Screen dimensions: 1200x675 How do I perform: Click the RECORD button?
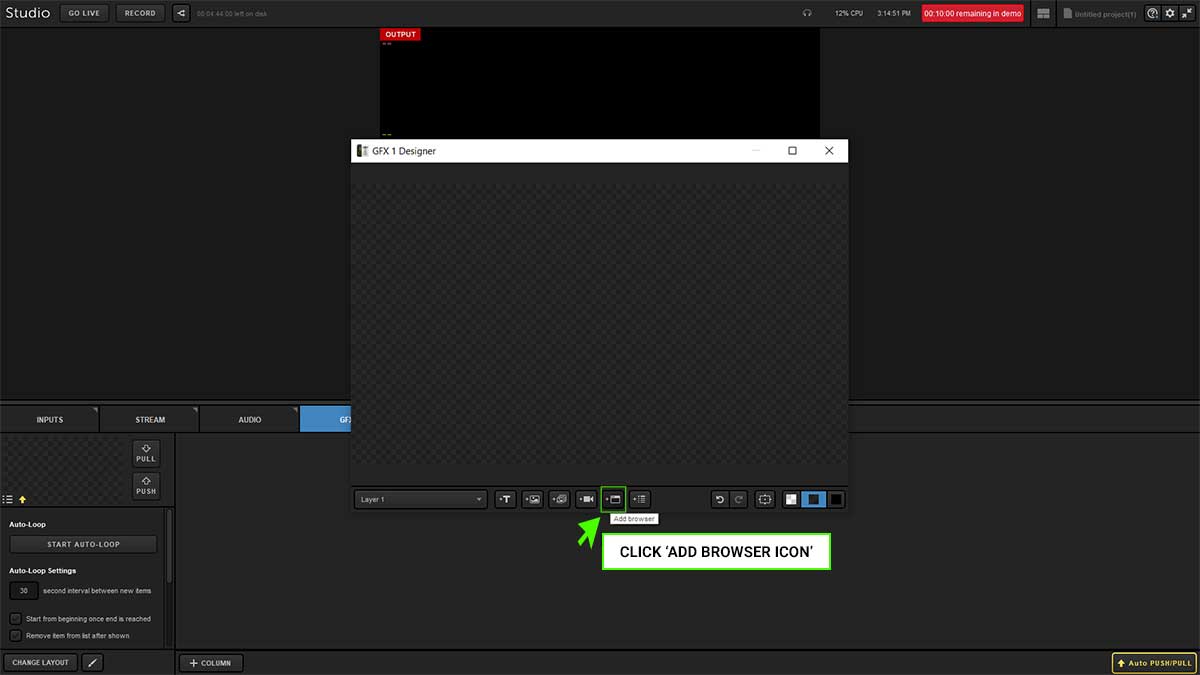[x=140, y=13]
